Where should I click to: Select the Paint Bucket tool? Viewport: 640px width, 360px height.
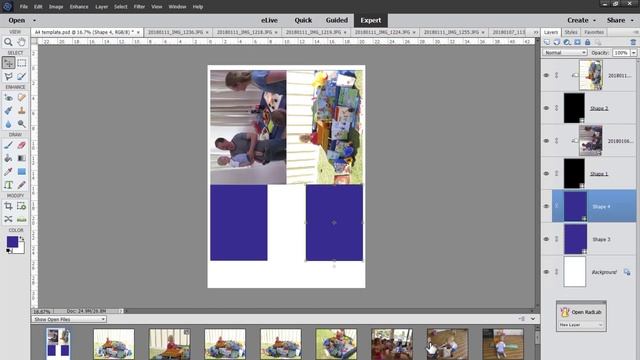coord(8,158)
